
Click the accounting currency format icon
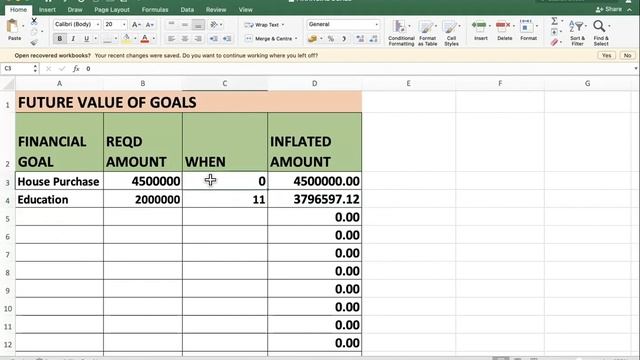coord(312,39)
